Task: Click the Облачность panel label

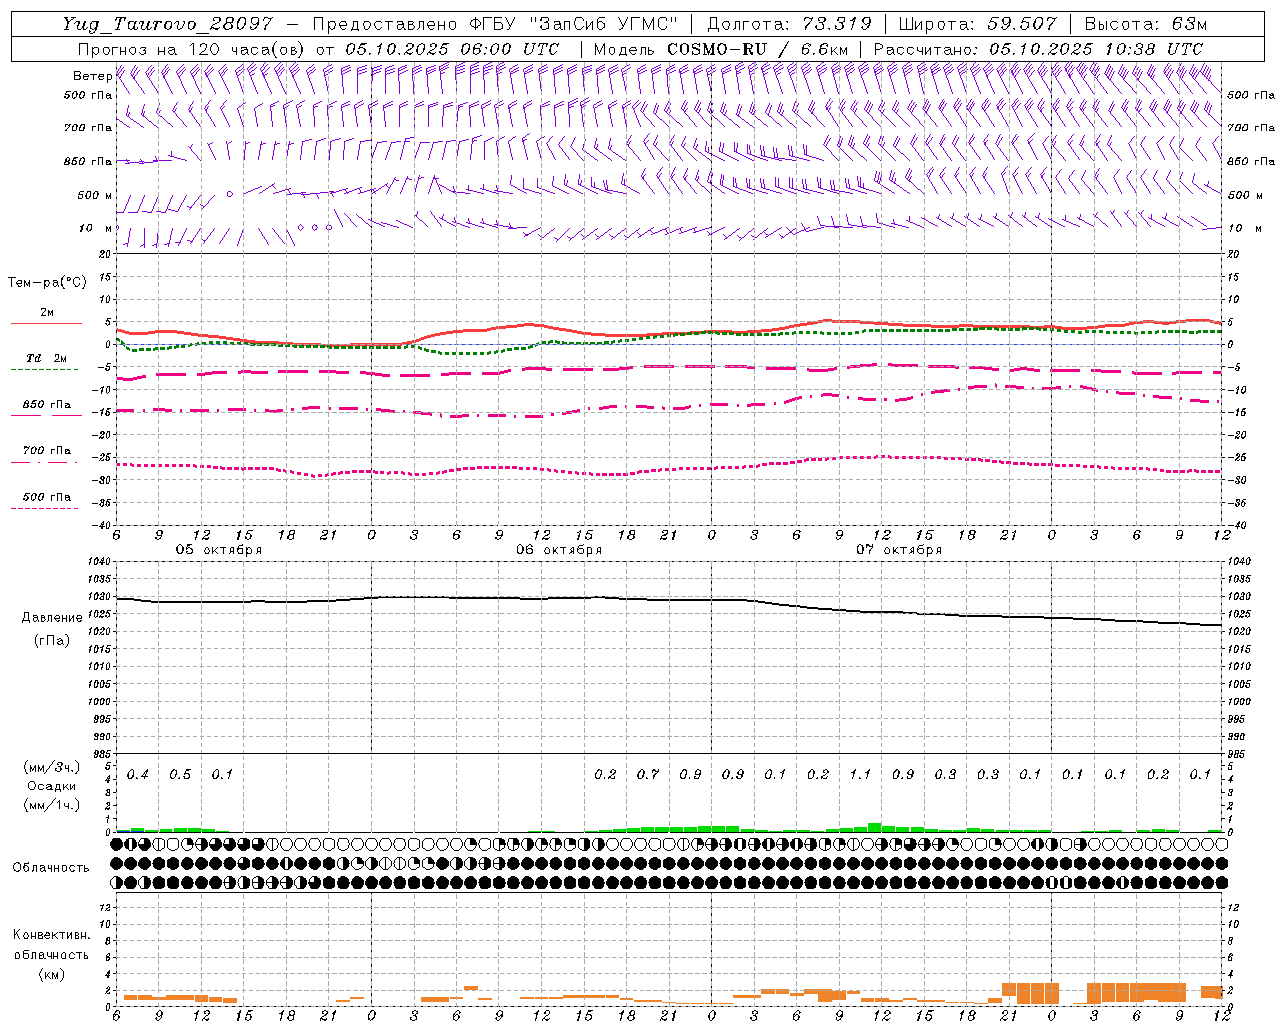Action: [51, 867]
